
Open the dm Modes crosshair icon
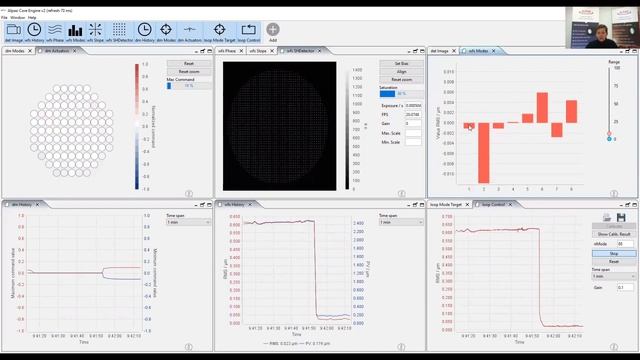pos(166,33)
